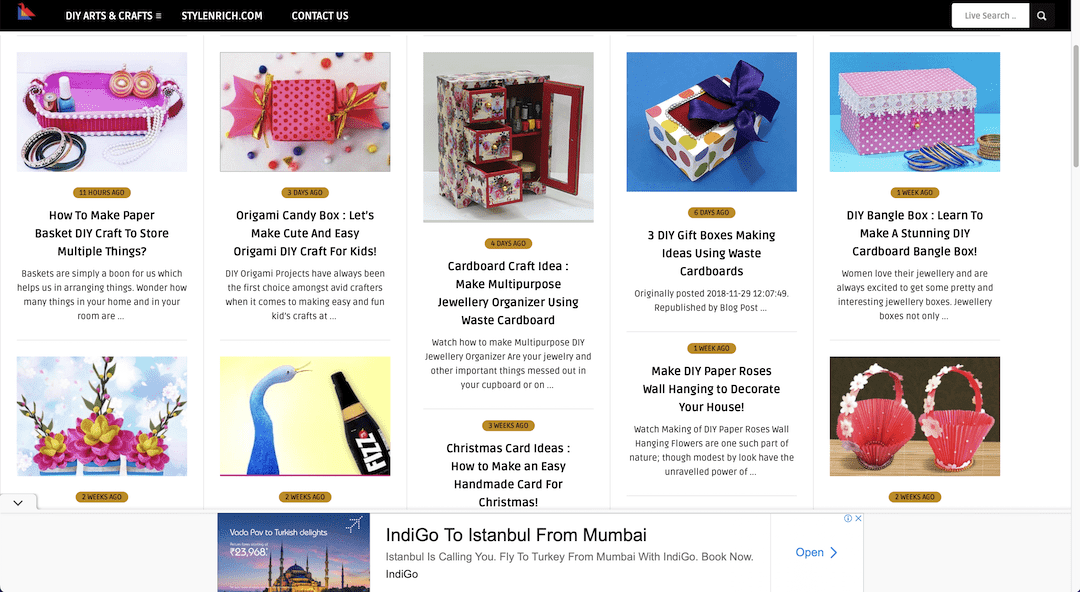Open the Make DIY Paper Roses article
Screen dimensions: 1080x592
pos(712,389)
